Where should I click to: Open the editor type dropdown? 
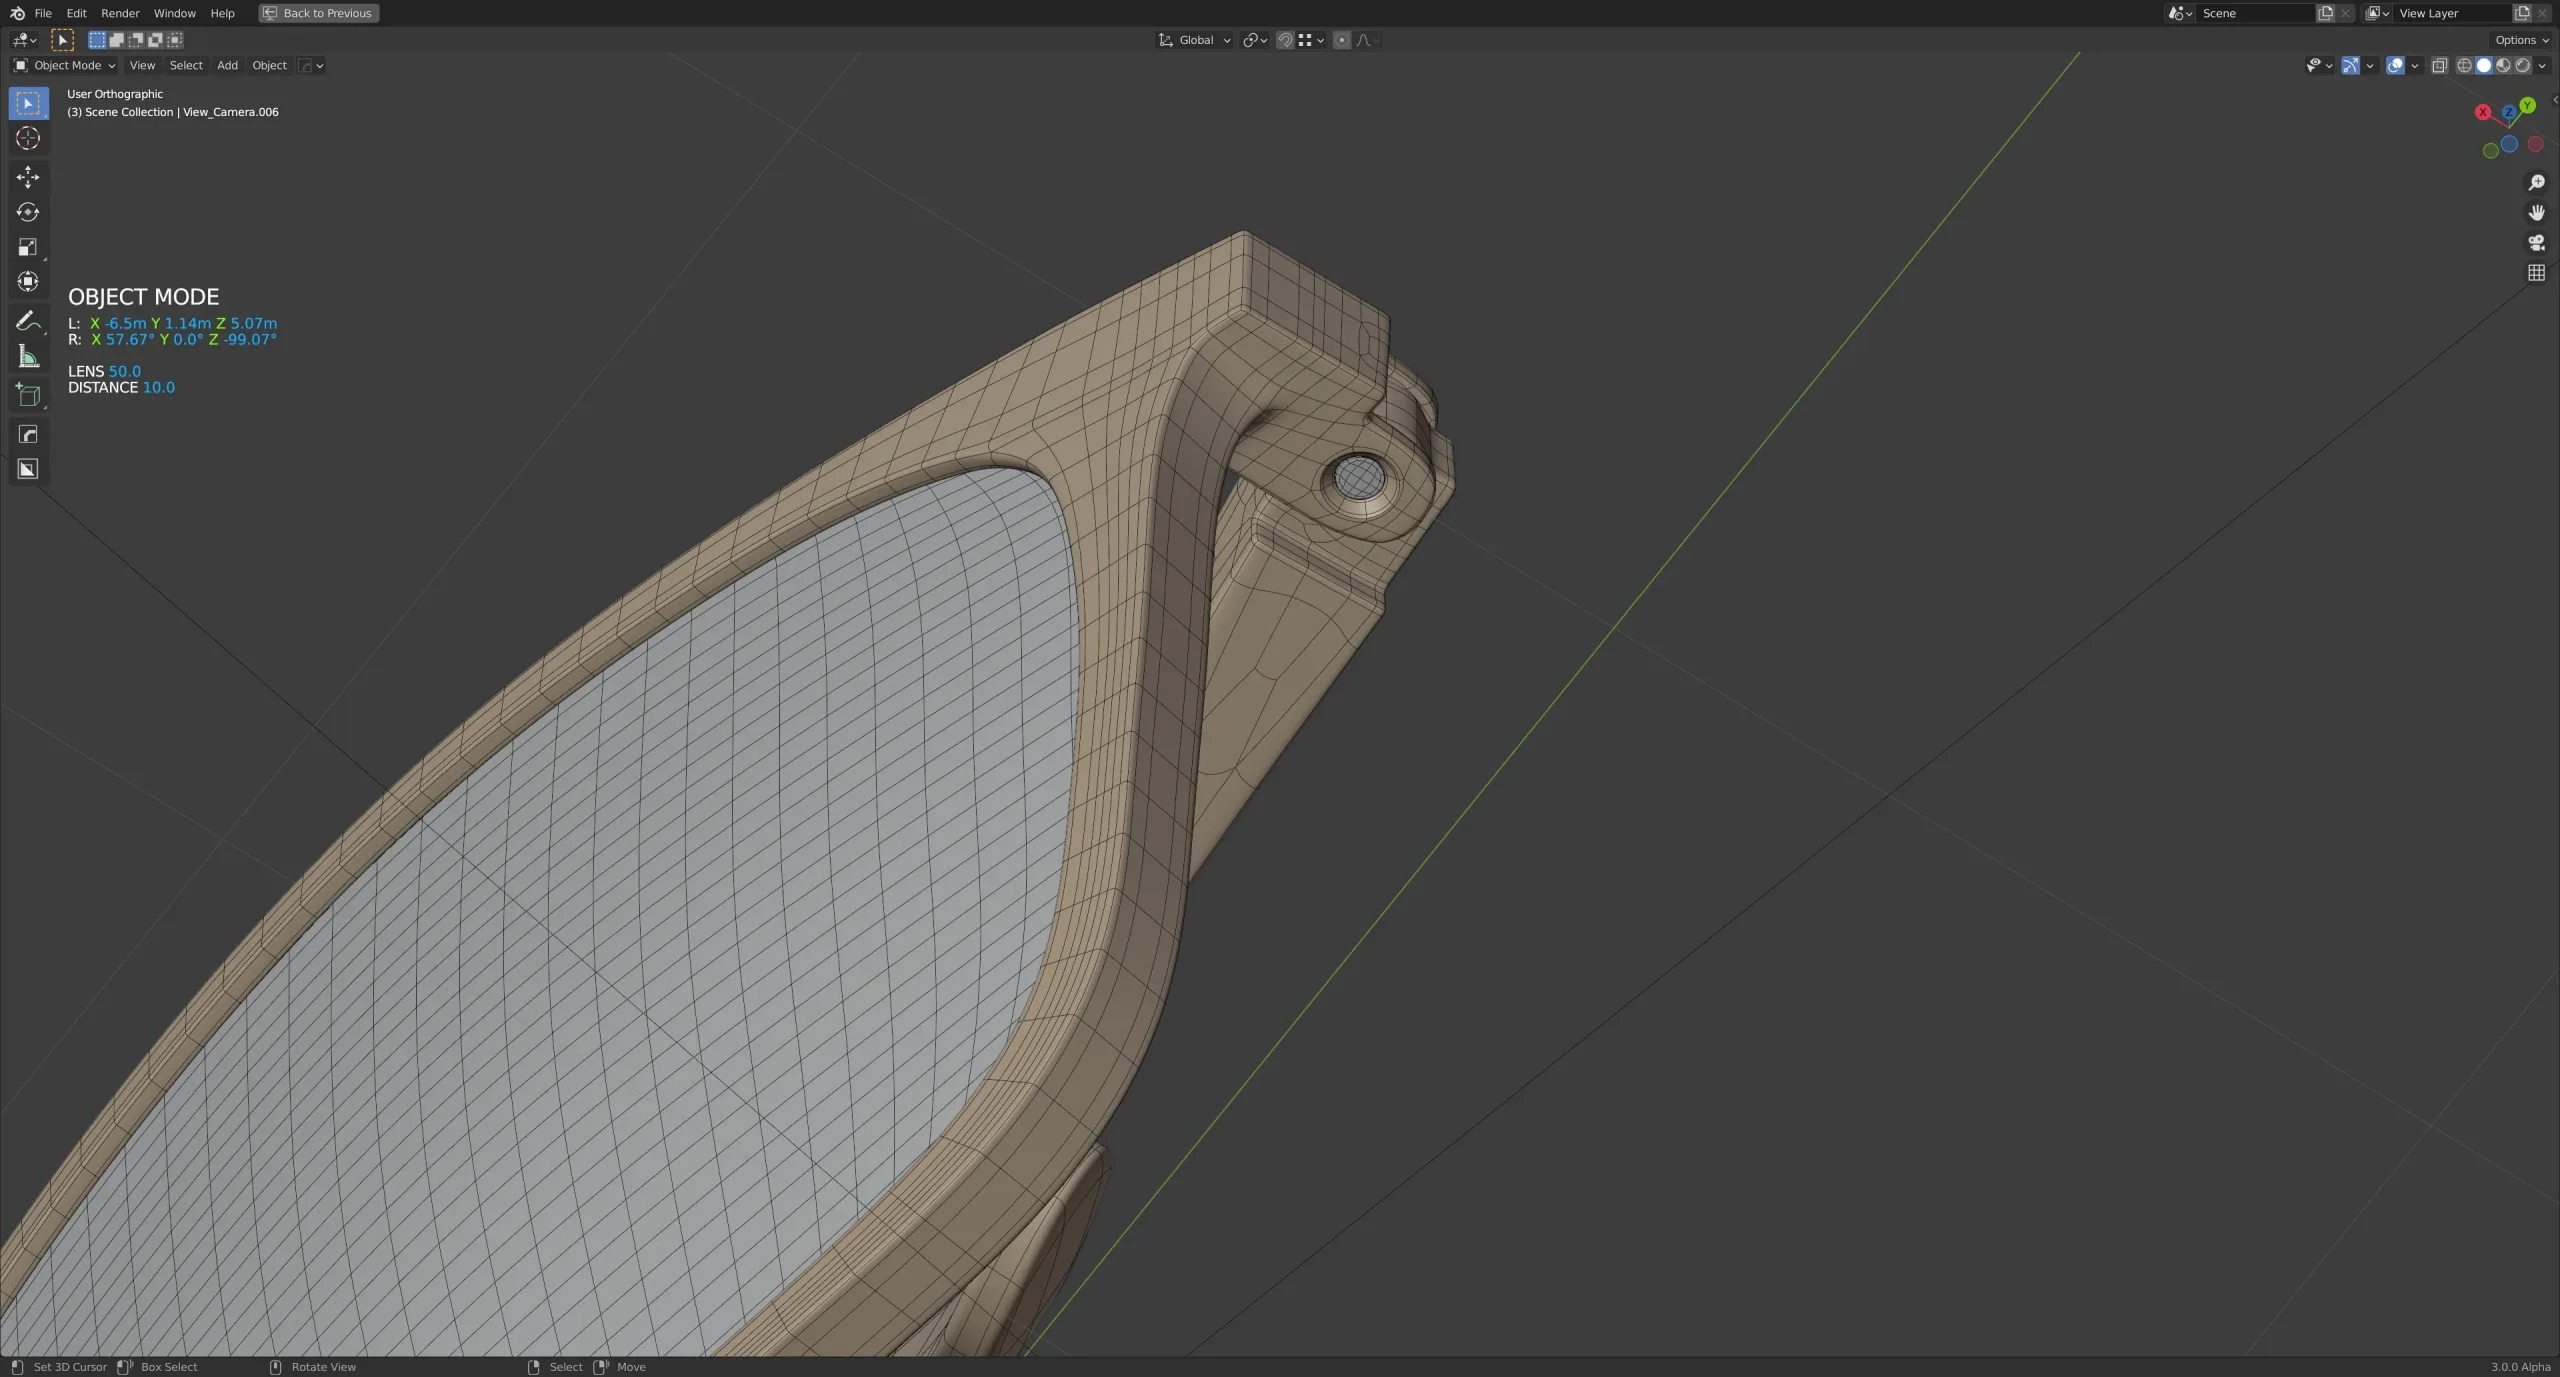click(24, 40)
